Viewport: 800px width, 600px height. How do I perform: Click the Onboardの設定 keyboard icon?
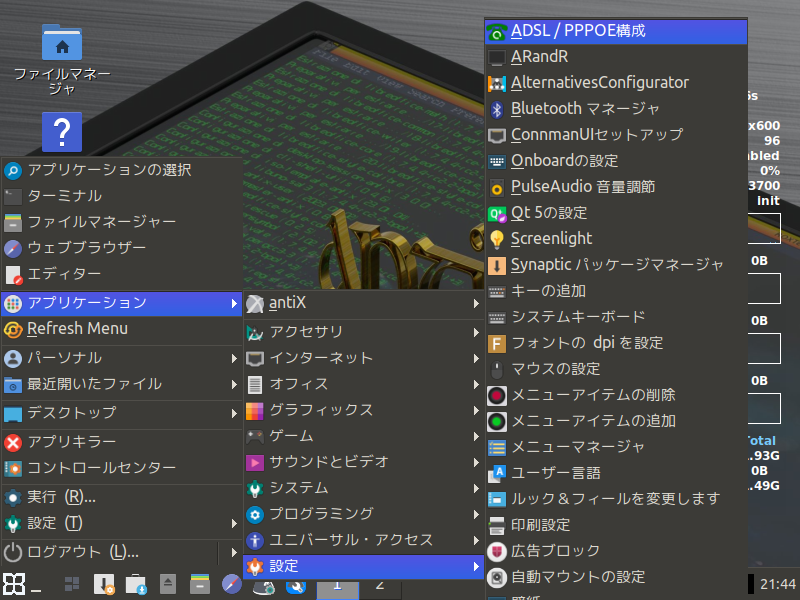tap(496, 161)
